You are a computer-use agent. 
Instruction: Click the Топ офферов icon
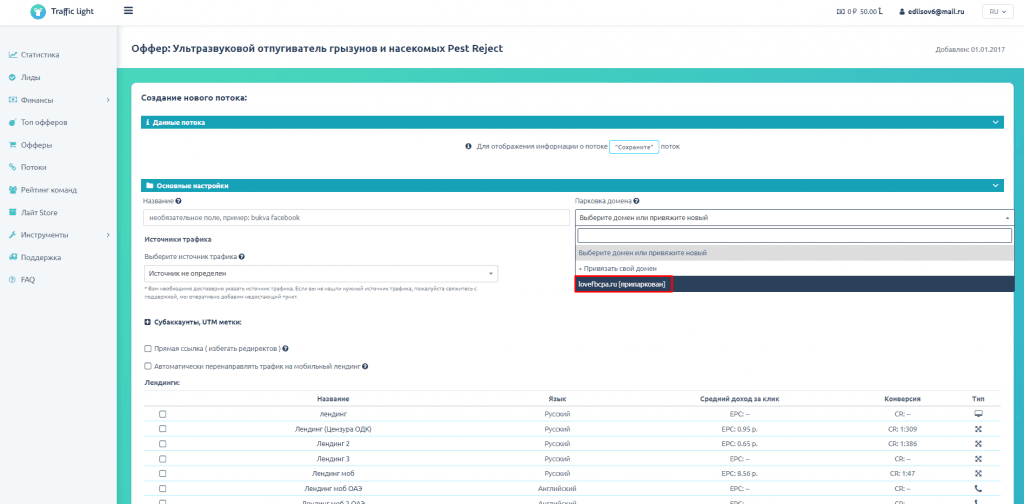tap(12, 123)
